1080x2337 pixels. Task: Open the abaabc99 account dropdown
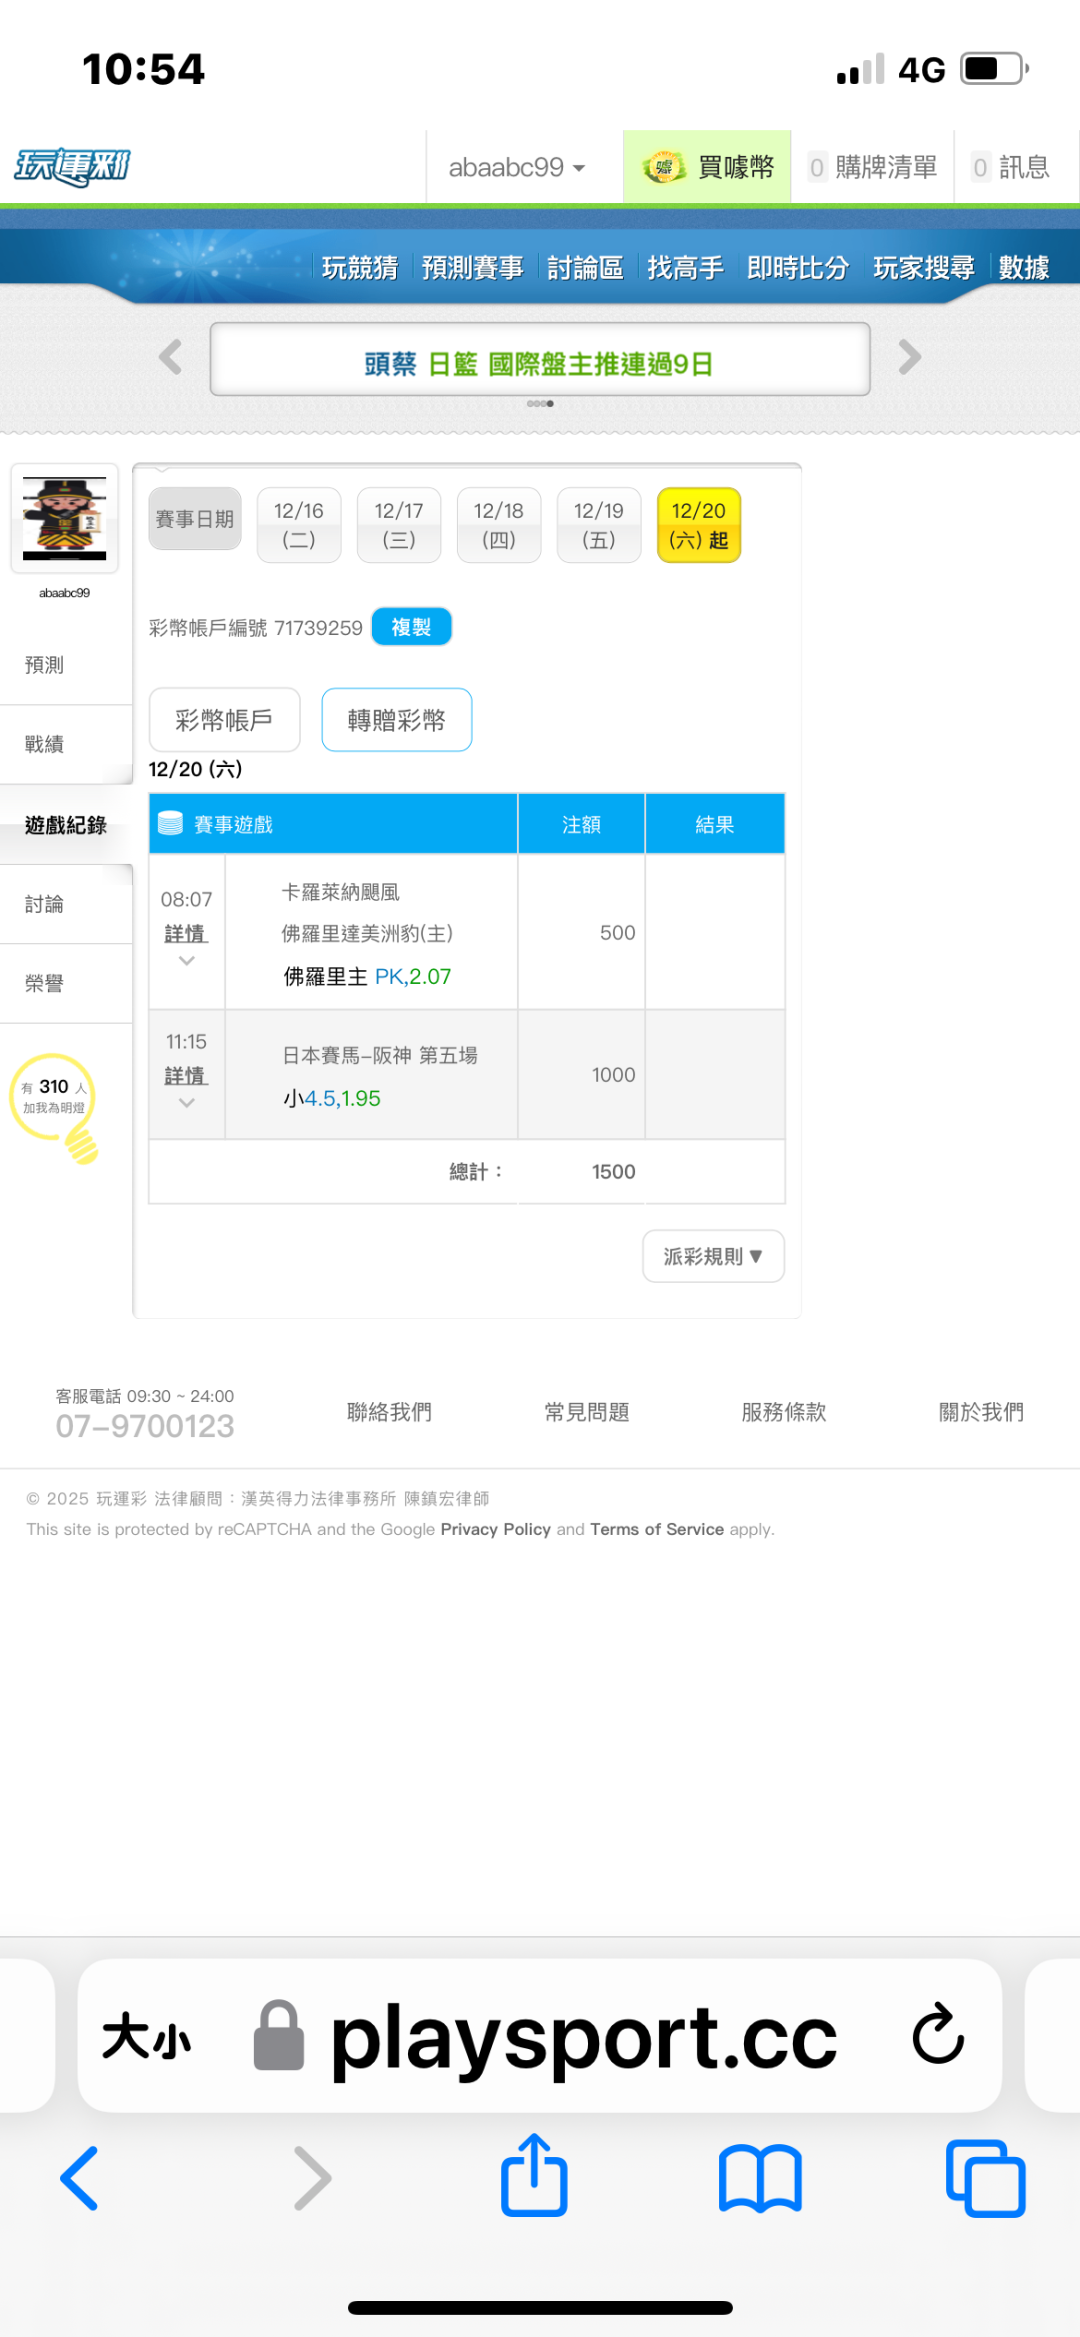coord(517,167)
